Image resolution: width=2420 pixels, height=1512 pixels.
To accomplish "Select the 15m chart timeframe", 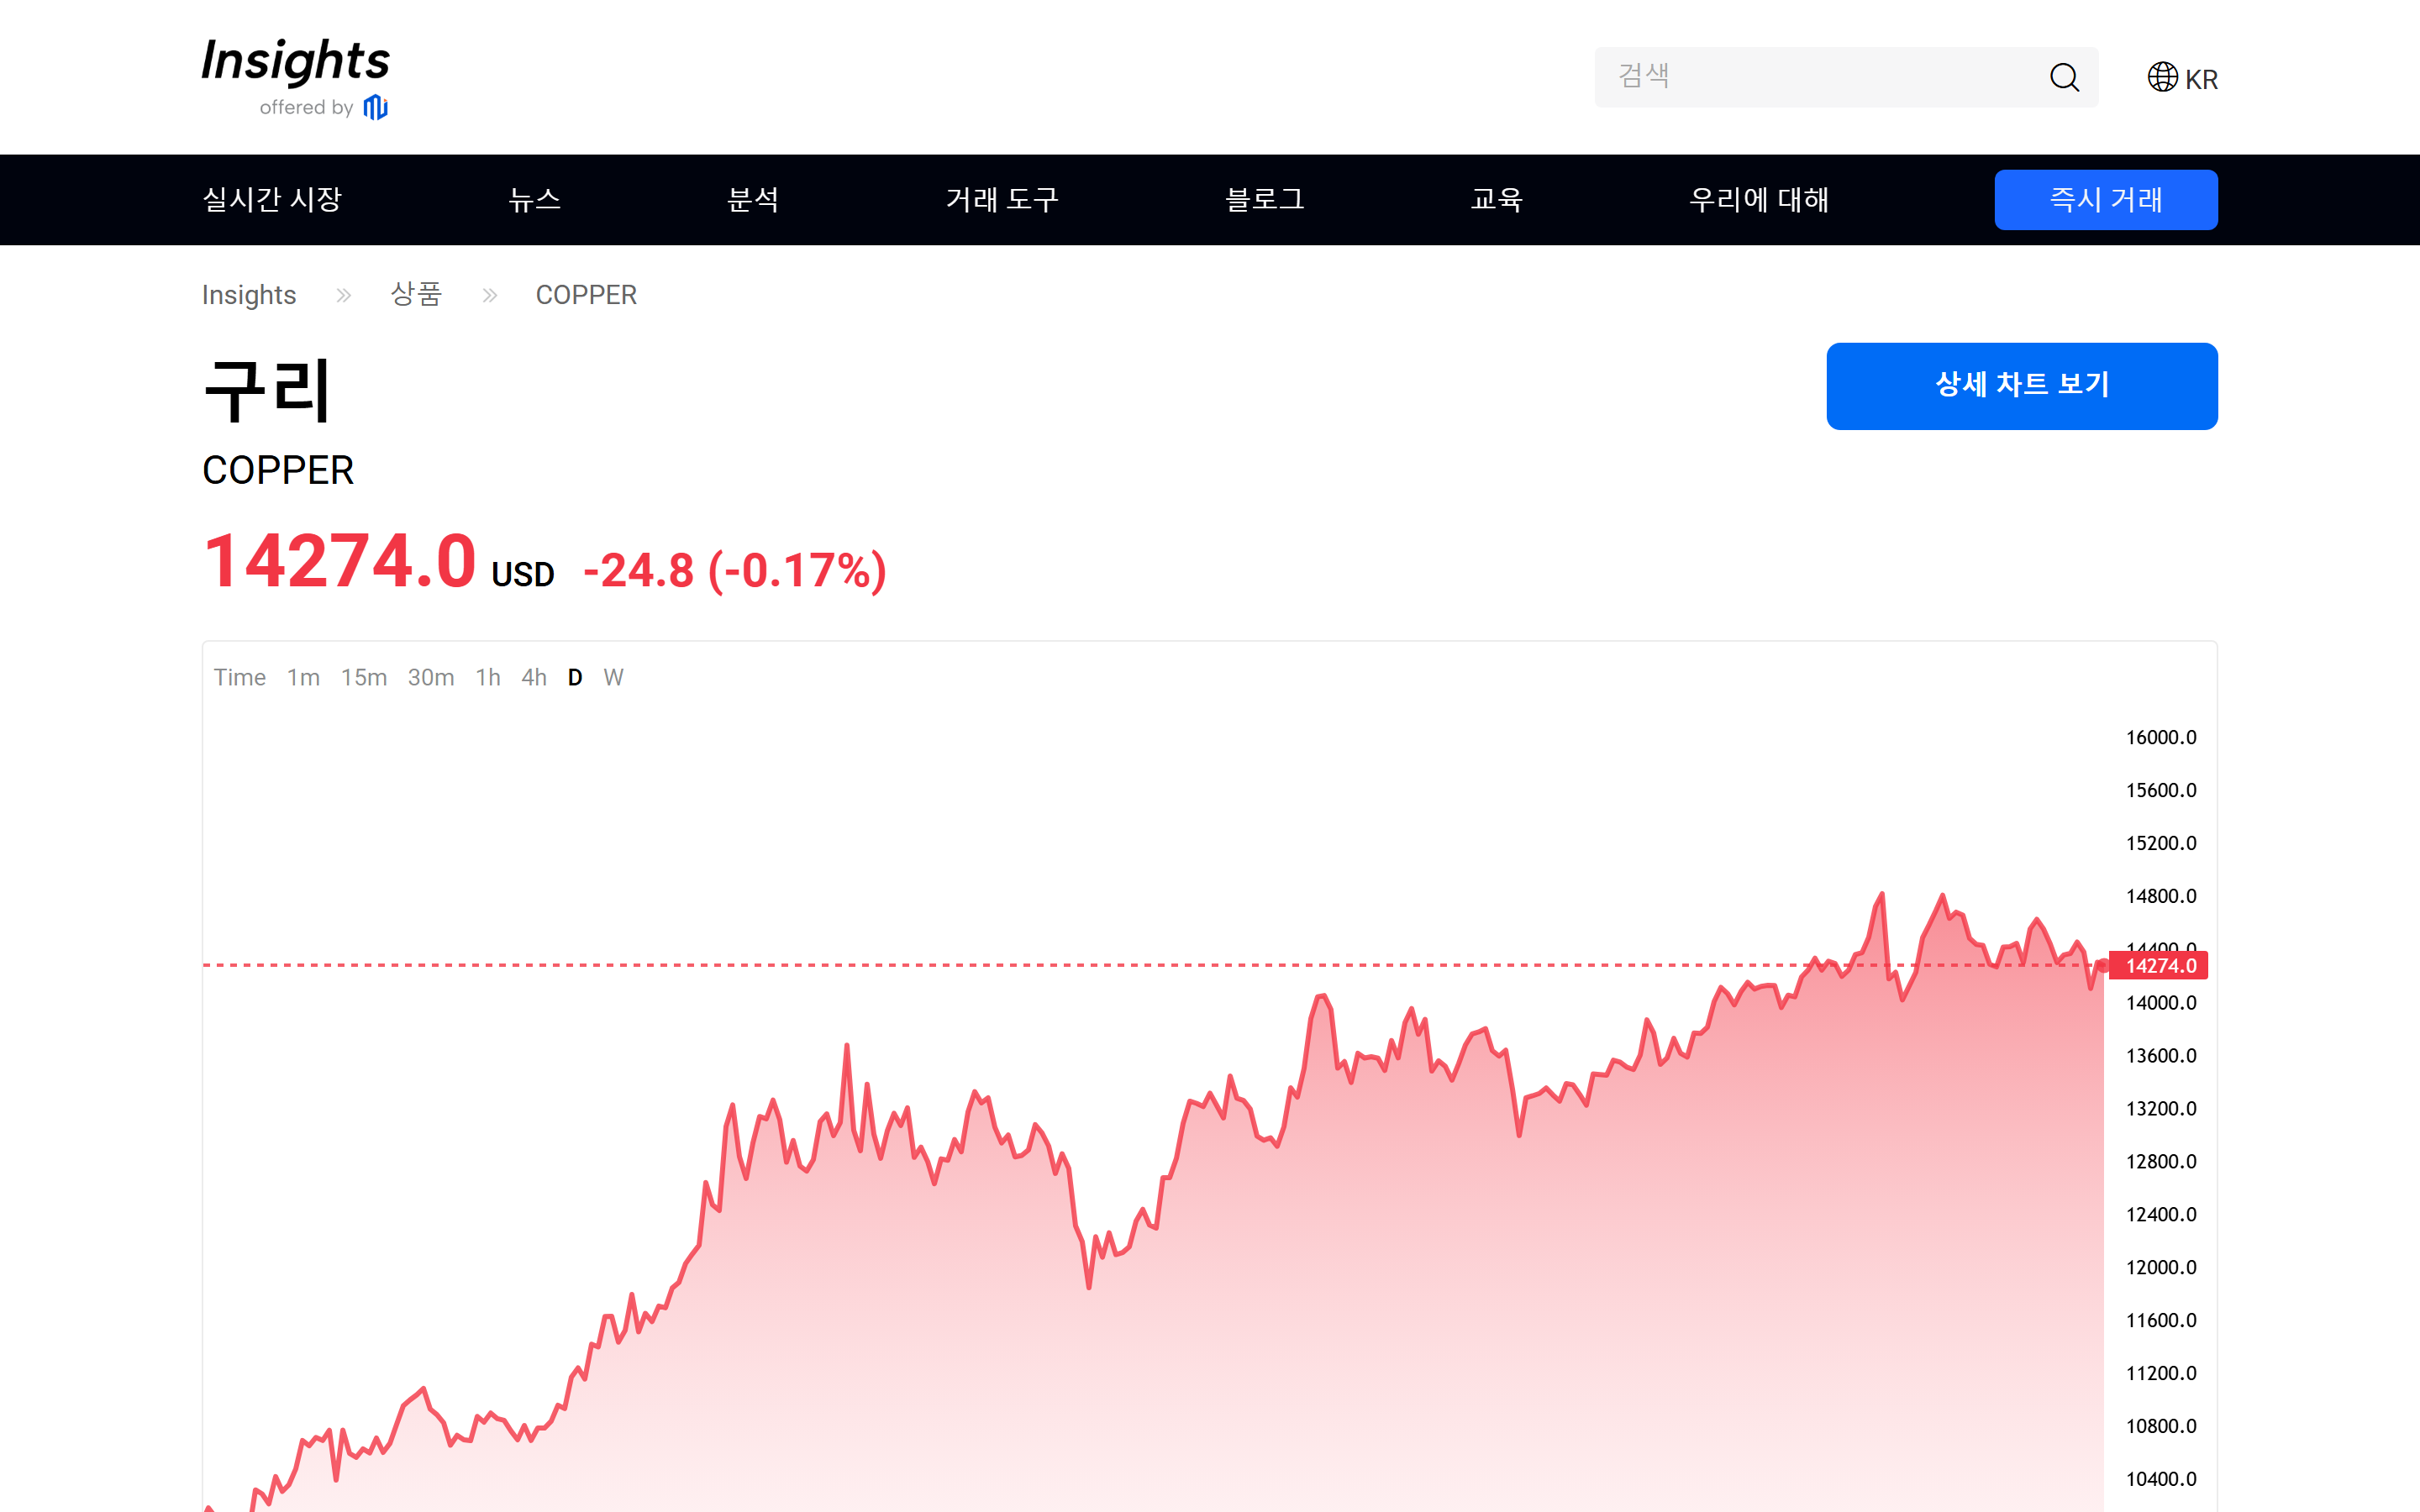I will point(364,678).
